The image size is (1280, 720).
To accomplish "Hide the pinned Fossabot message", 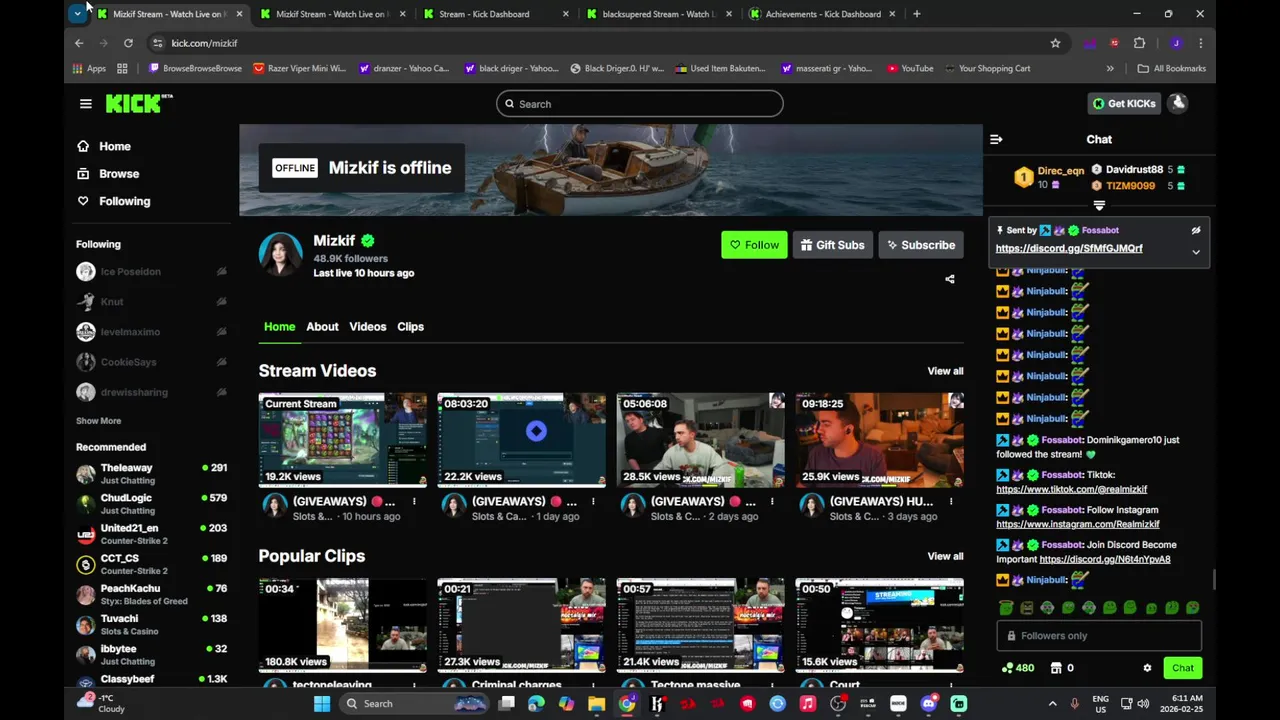I will click(1196, 230).
